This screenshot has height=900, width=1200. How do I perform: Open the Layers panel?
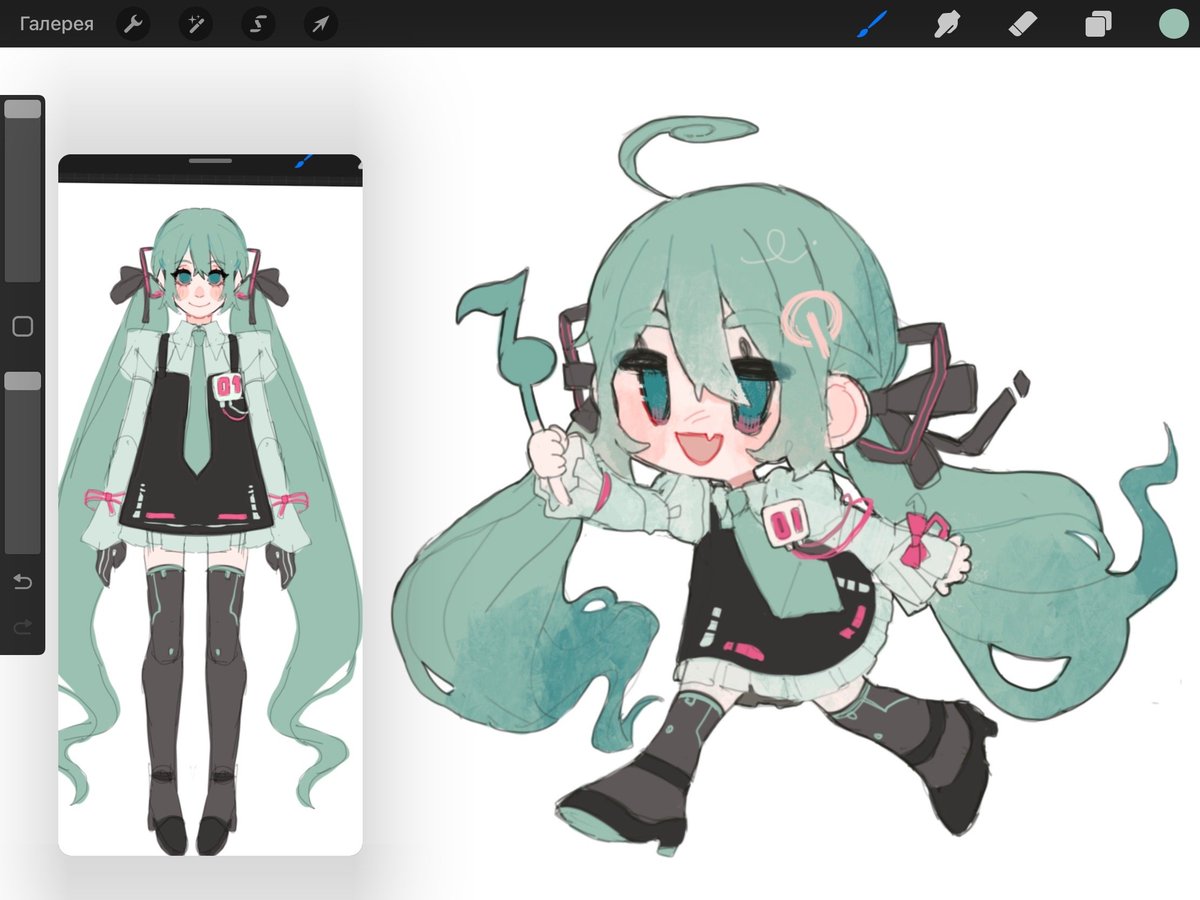pyautogui.click(x=1098, y=24)
